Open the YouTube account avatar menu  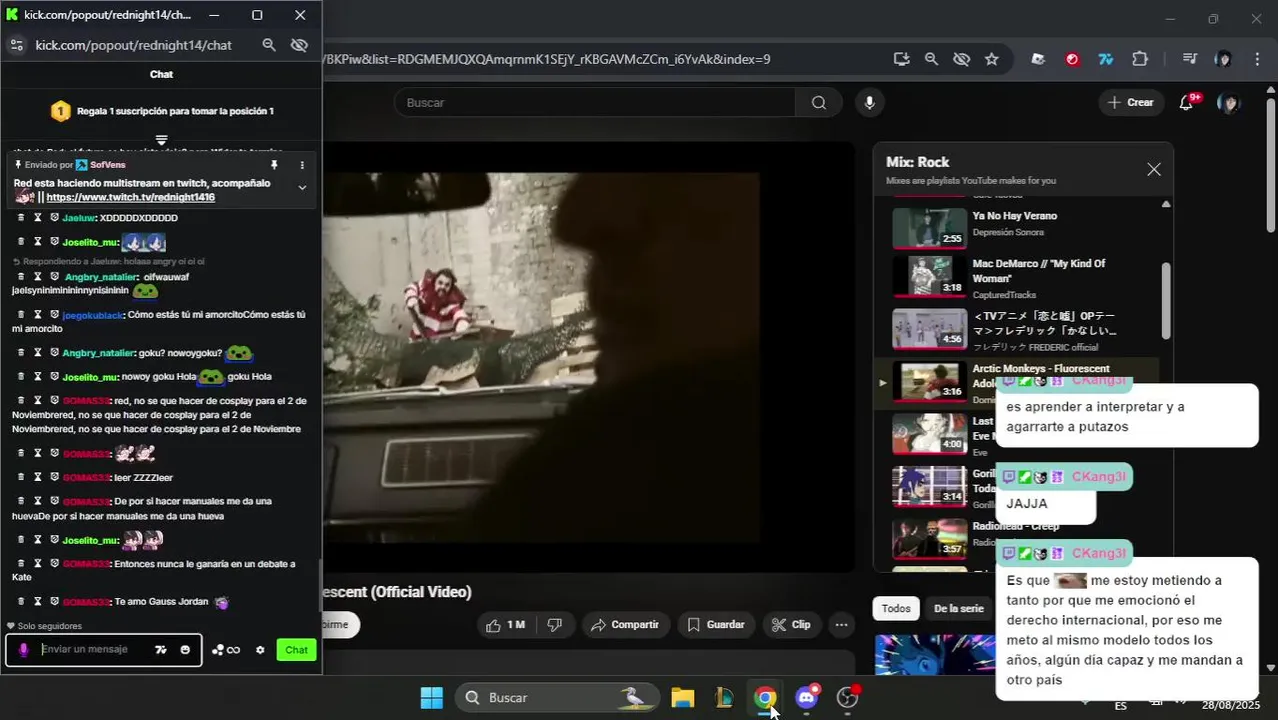tap(1229, 103)
